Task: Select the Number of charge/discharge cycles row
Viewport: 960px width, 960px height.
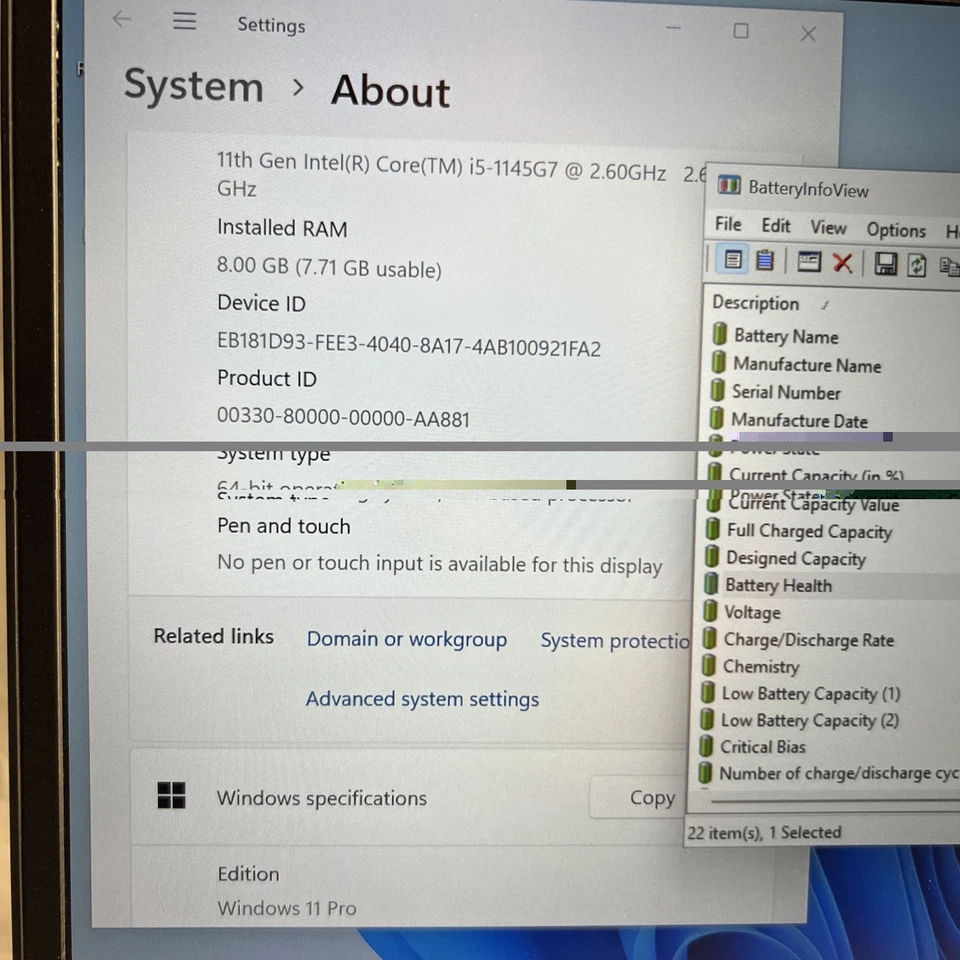Action: click(x=839, y=773)
